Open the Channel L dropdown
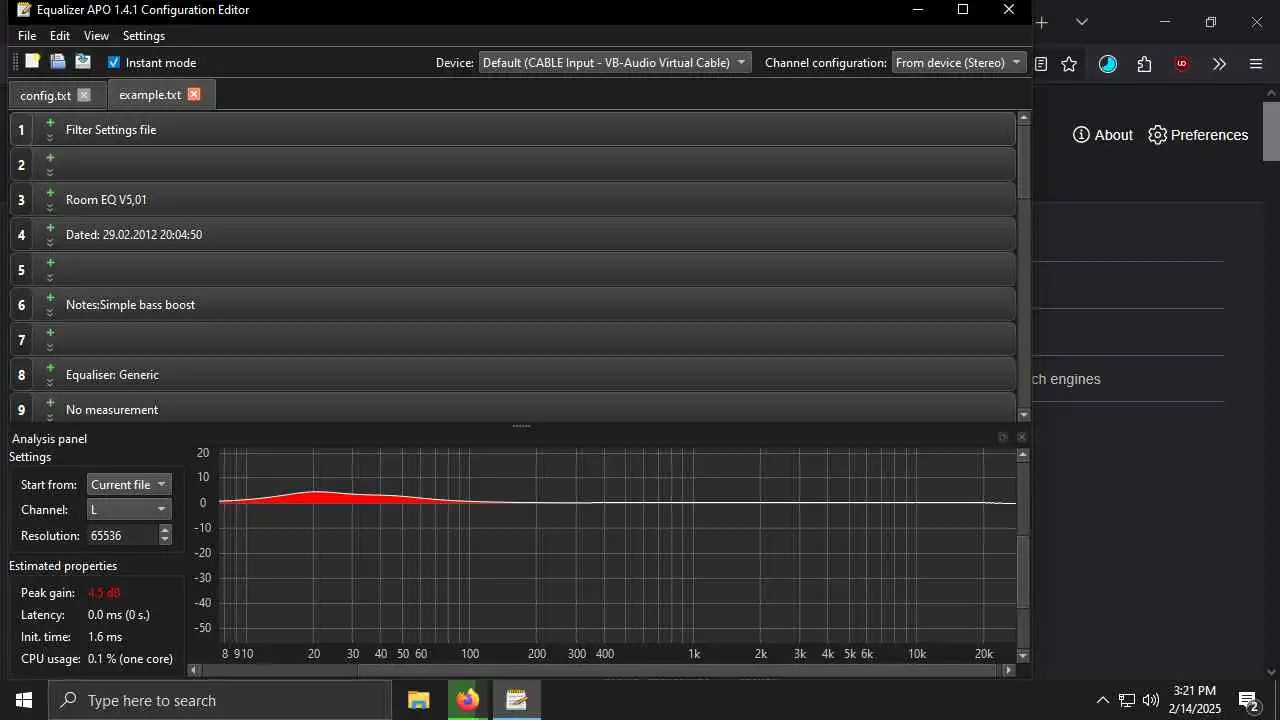Screen dimensions: 1280x720 point(129,509)
